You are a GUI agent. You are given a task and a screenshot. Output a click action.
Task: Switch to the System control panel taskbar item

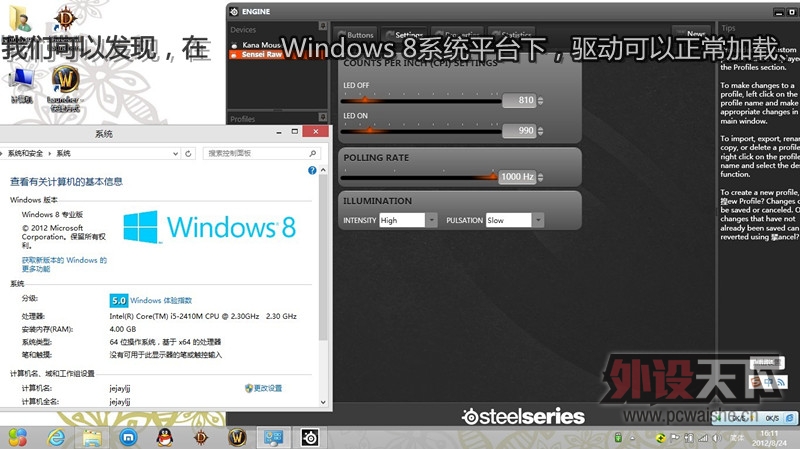coord(273,438)
